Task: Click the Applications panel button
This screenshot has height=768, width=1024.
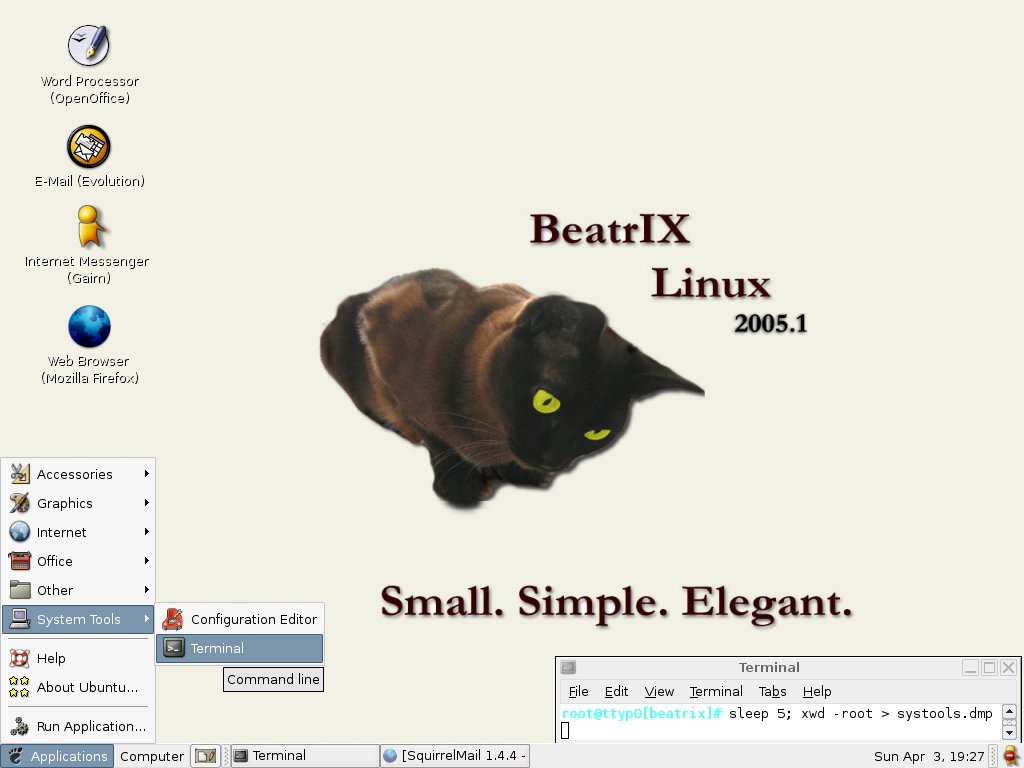Action: [57, 756]
